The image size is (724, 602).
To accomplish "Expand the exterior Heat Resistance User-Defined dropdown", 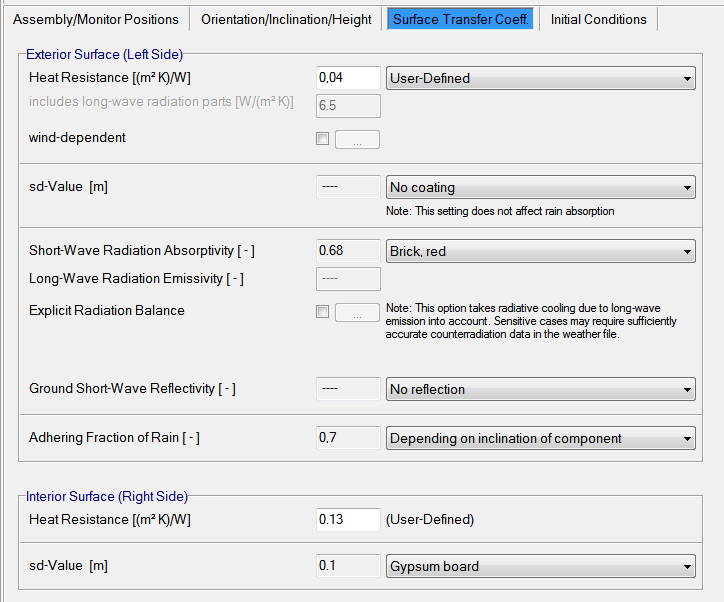I will 540,78.
